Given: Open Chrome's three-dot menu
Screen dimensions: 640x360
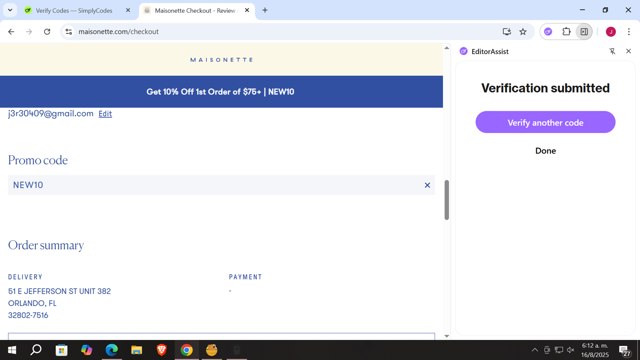Looking at the screenshot, I should tap(629, 31).
